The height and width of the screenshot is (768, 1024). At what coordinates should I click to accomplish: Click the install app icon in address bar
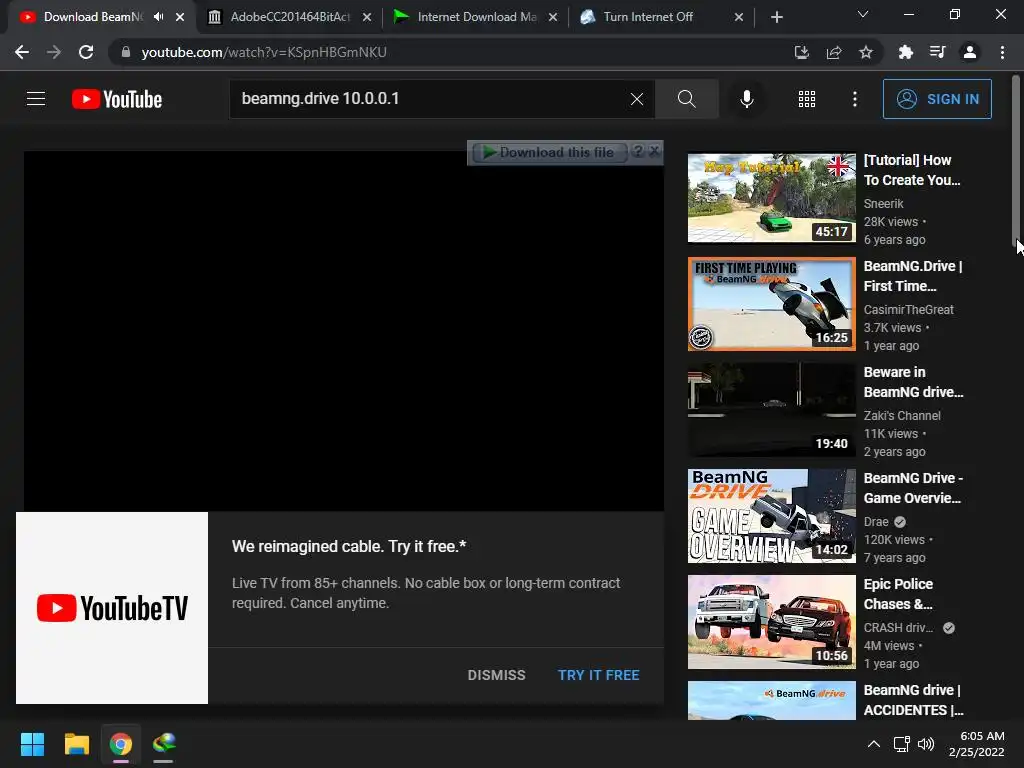(x=801, y=52)
